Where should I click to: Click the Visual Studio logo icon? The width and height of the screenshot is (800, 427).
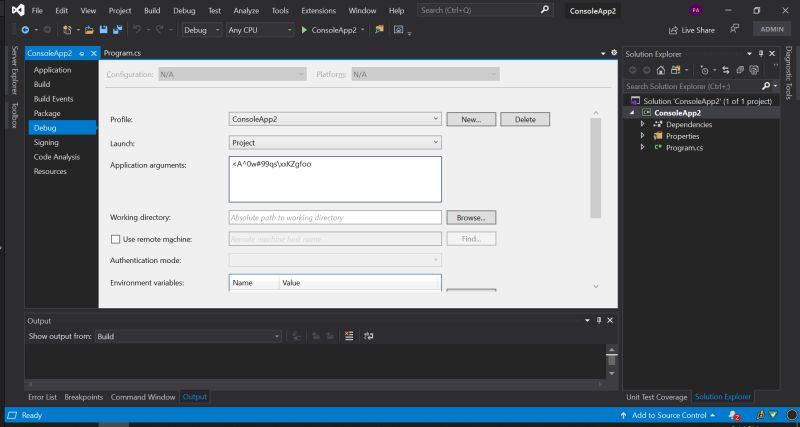tap(18, 10)
